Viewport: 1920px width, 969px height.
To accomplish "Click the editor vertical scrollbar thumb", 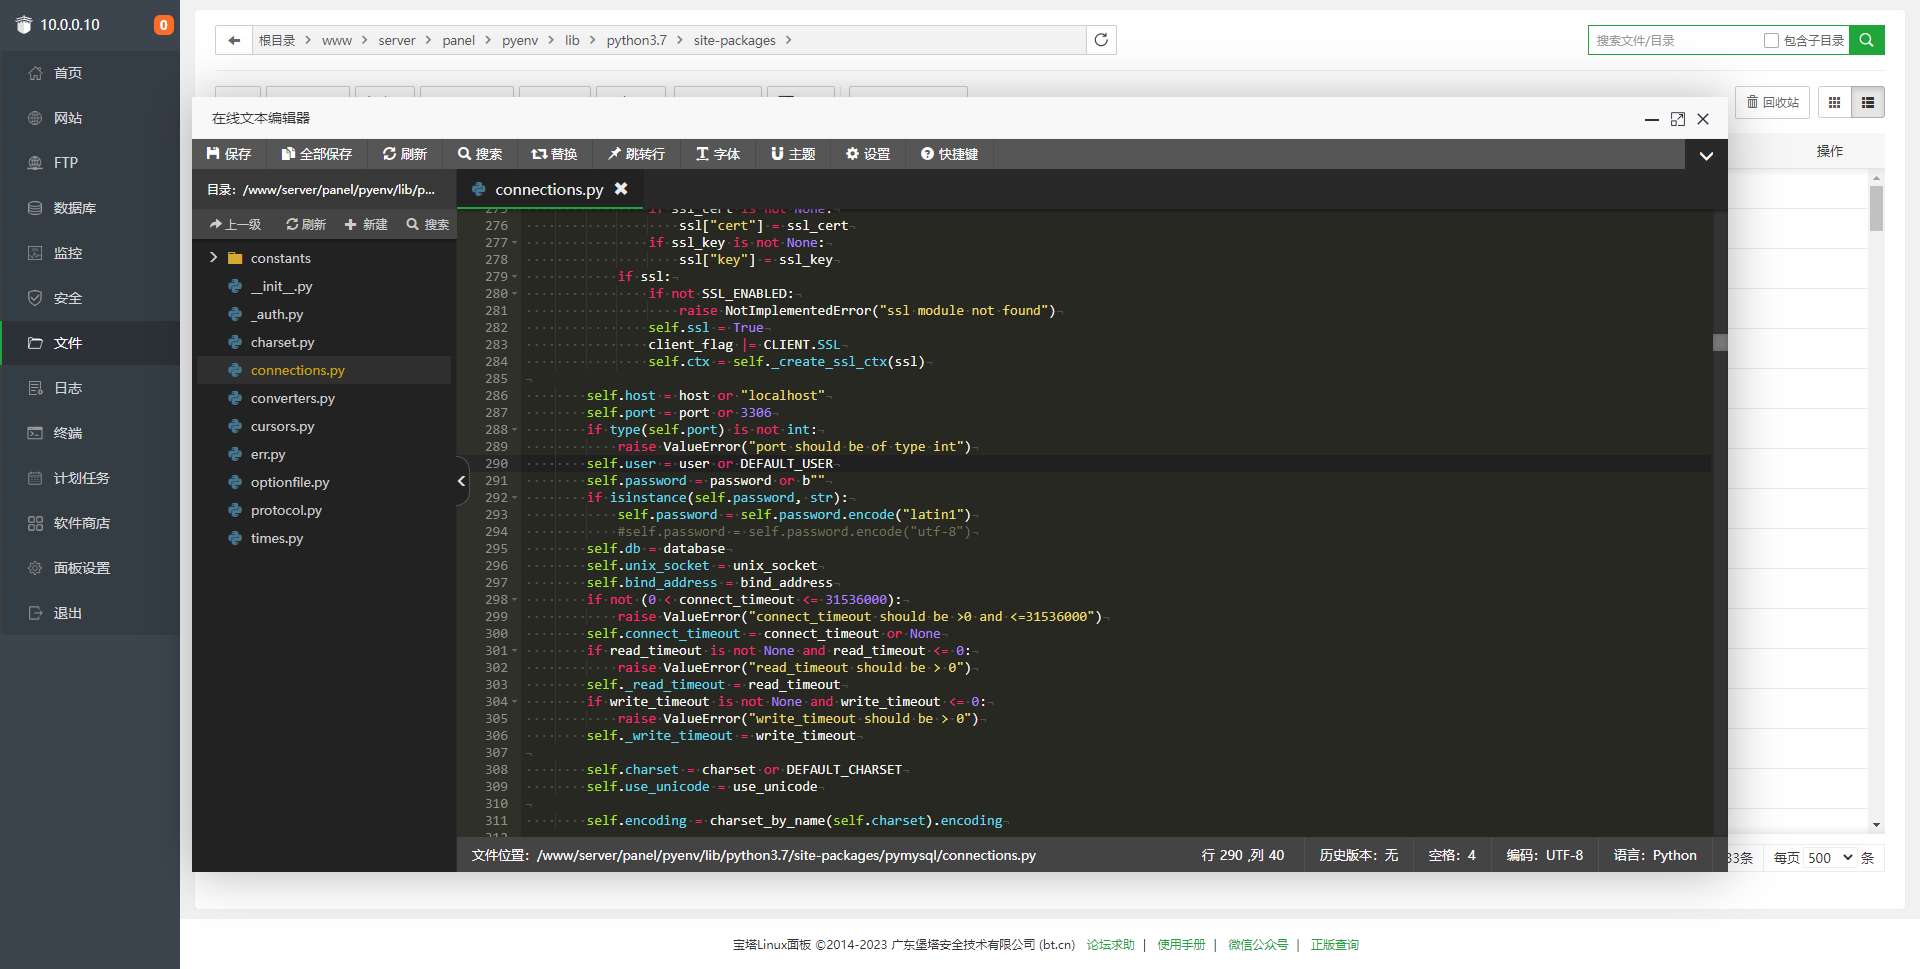I will pos(1720,342).
